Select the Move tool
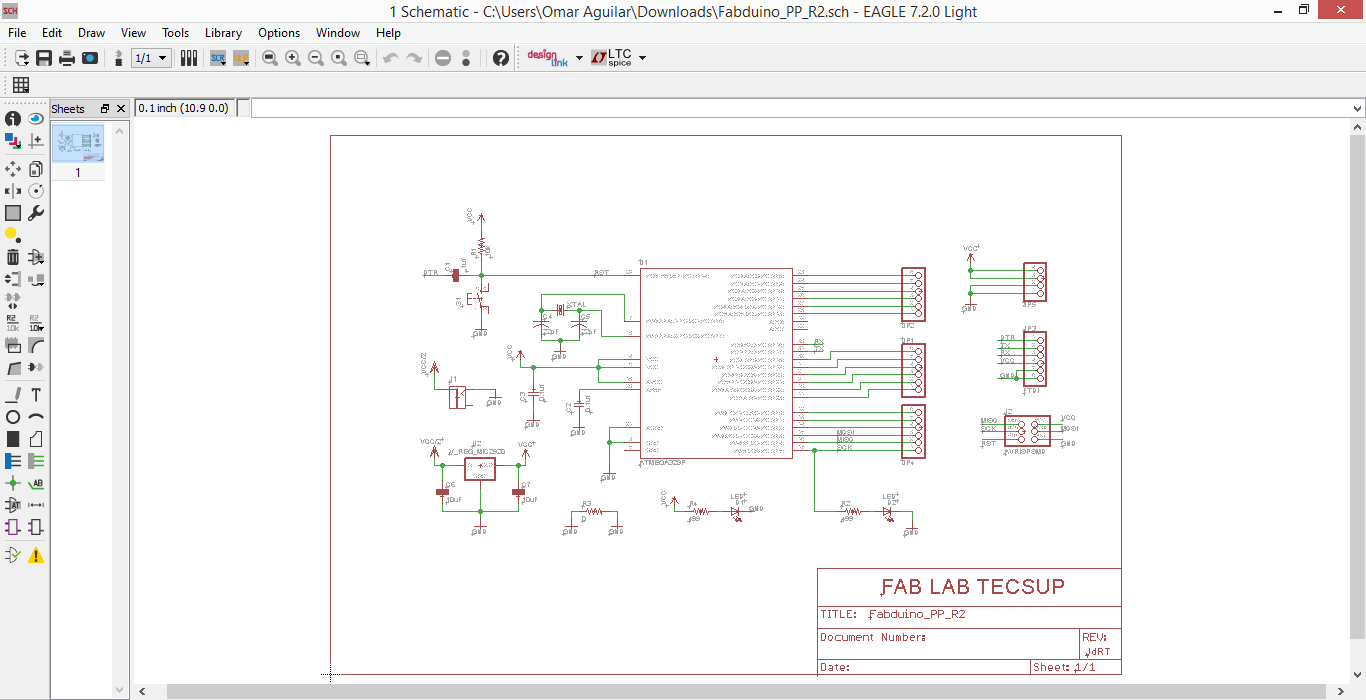This screenshot has height=700, width=1366. point(13,169)
